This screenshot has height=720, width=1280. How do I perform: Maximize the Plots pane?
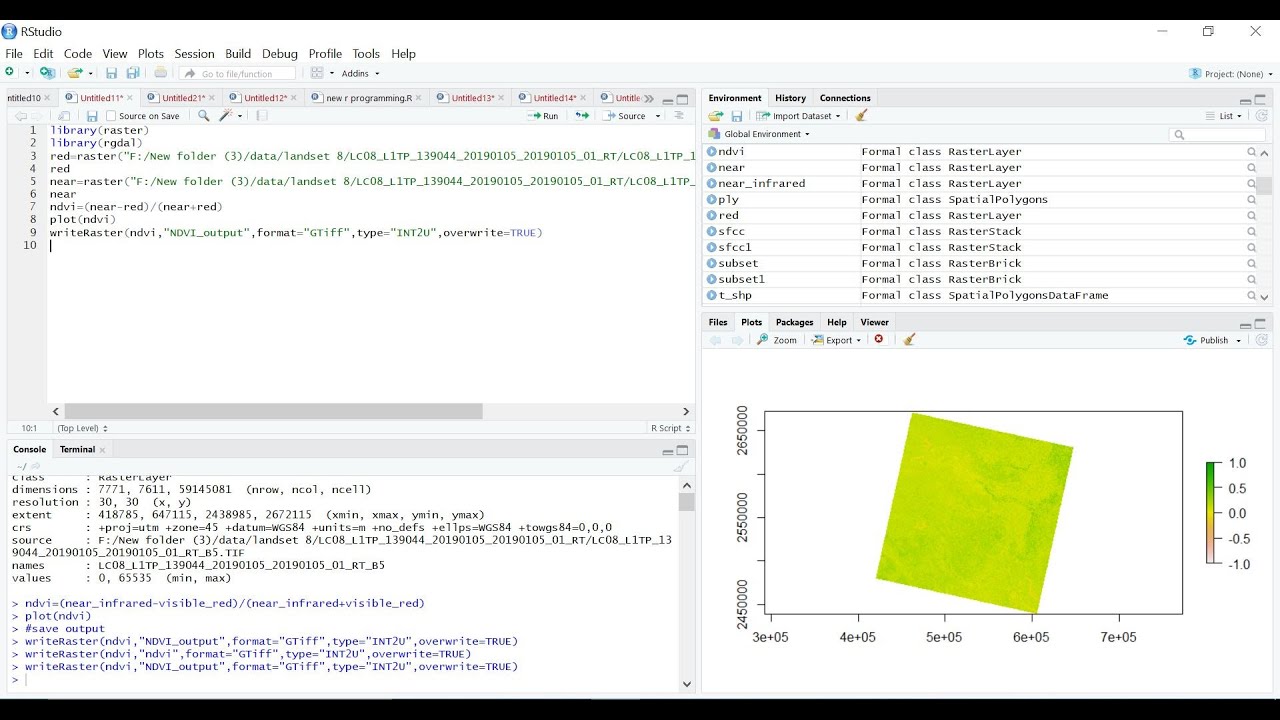(x=1261, y=323)
